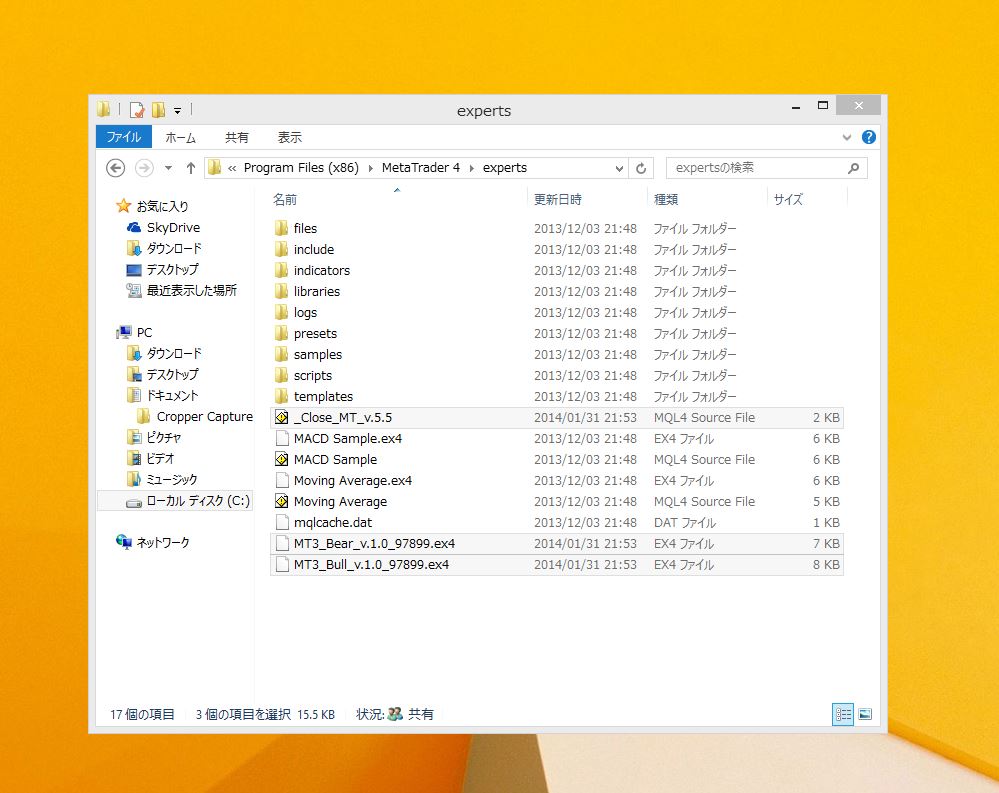Show hidden breadcrumb path with « chevron

[x=232, y=168]
